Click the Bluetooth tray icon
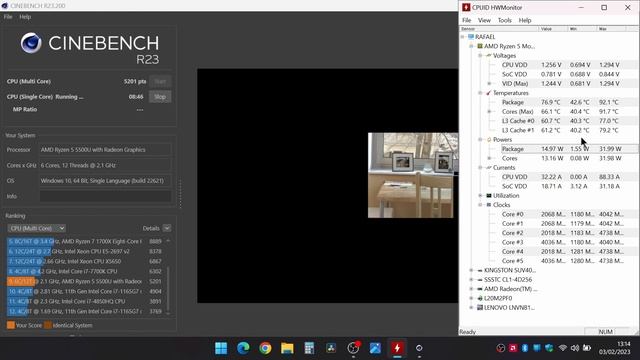Screen dimensions: 640x360 click(x=525, y=348)
